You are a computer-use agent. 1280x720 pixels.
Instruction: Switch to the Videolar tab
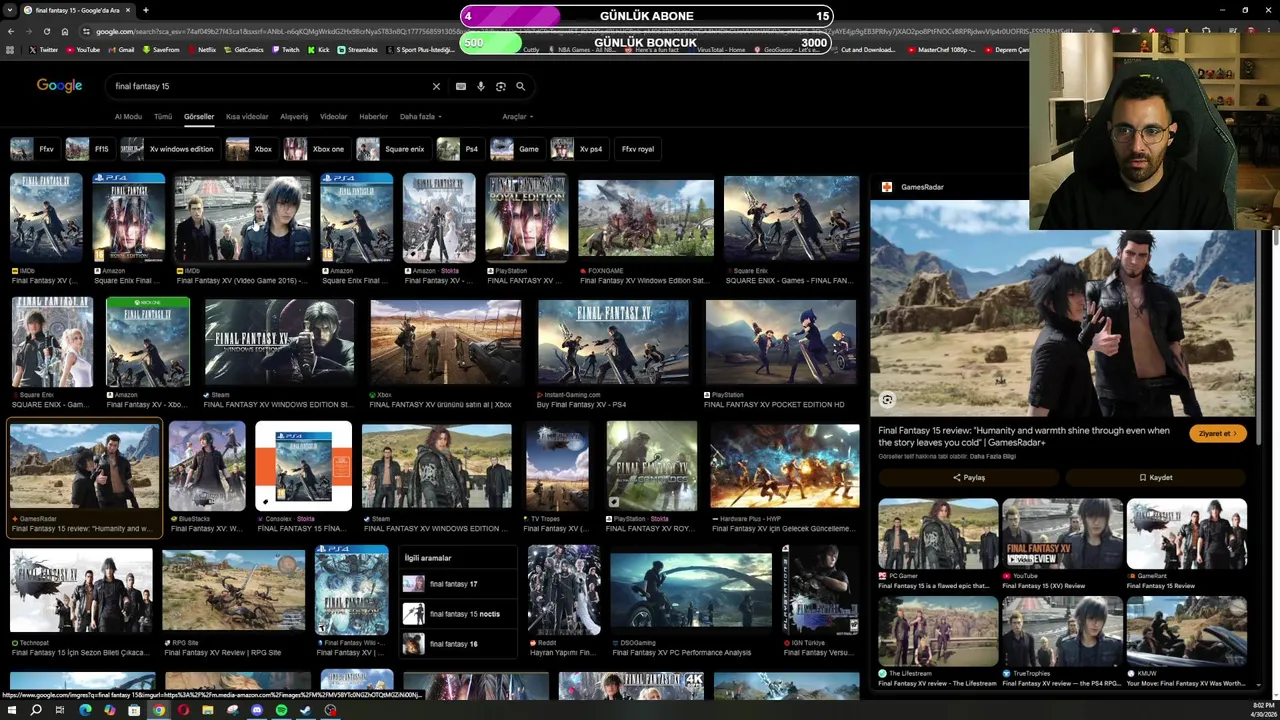pyautogui.click(x=333, y=117)
